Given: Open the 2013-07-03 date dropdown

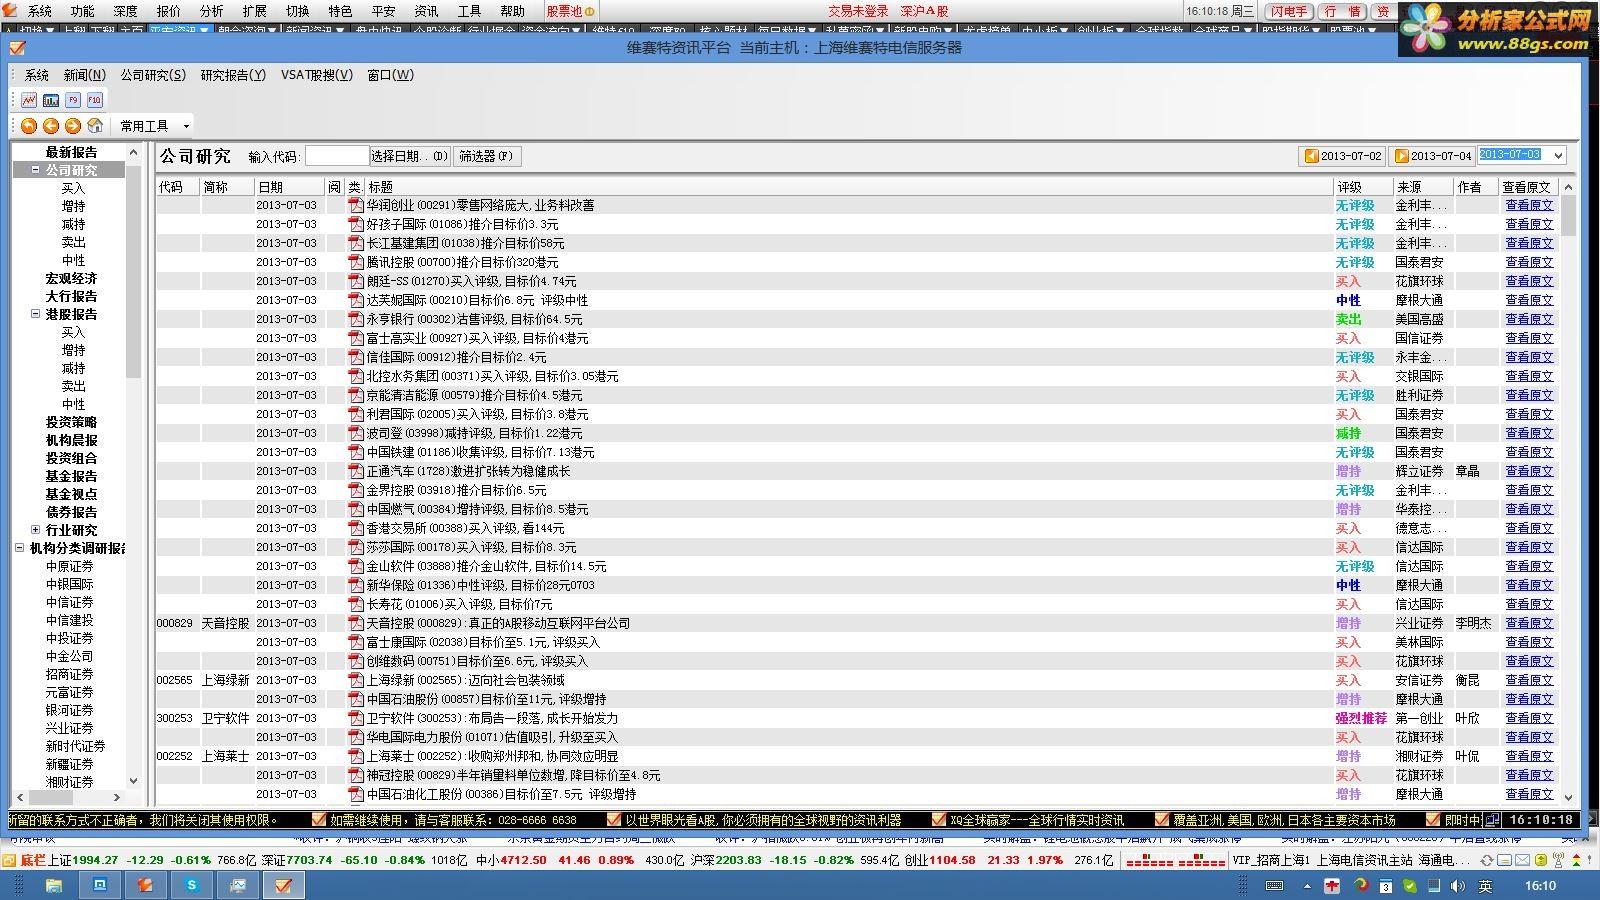Looking at the screenshot, I should point(1557,155).
